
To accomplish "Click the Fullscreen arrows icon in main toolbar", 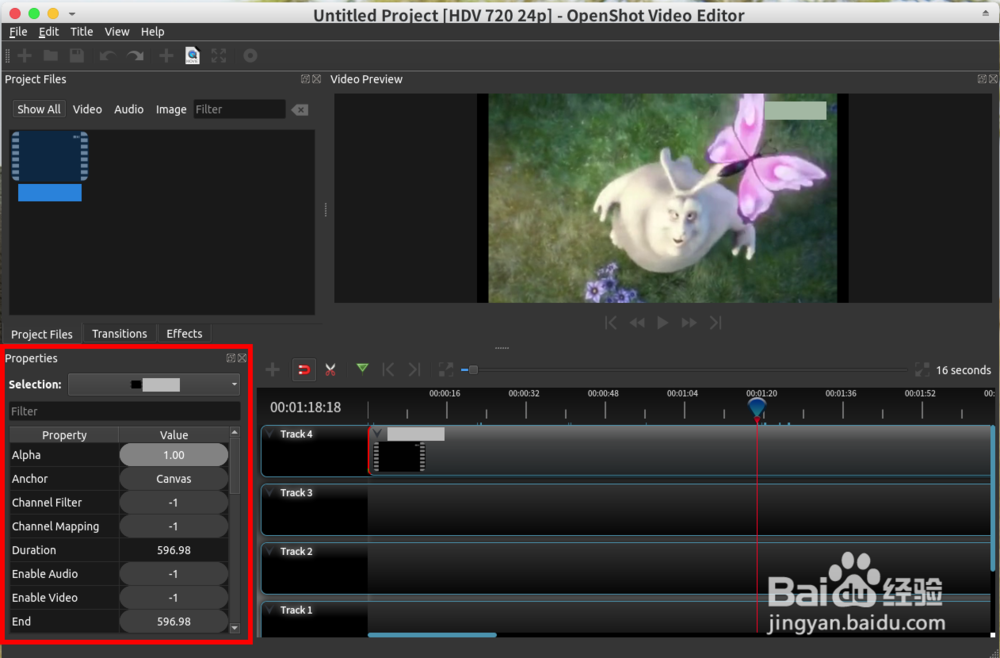I will (x=219, y=55).
